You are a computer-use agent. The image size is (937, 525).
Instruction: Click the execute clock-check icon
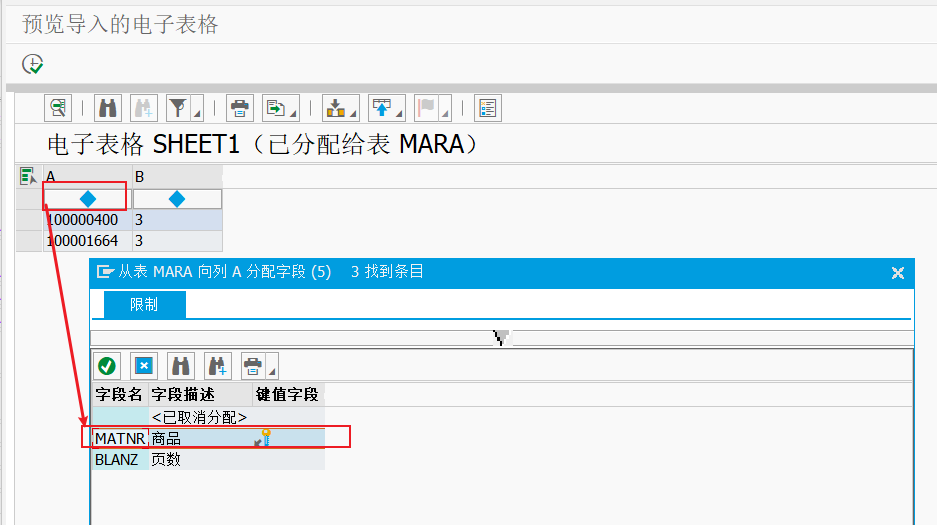(x=33, y=64)
